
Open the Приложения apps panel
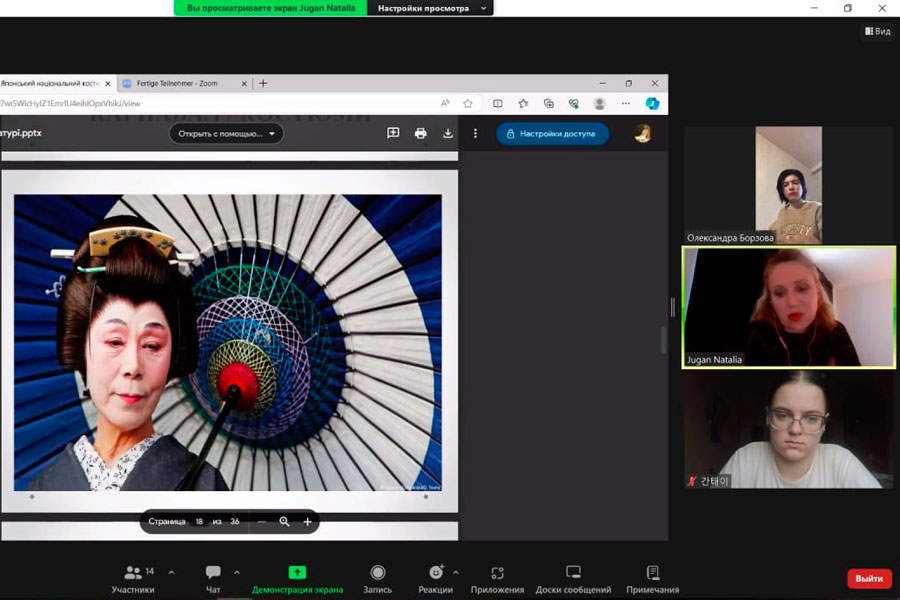(x=497, y=577)
